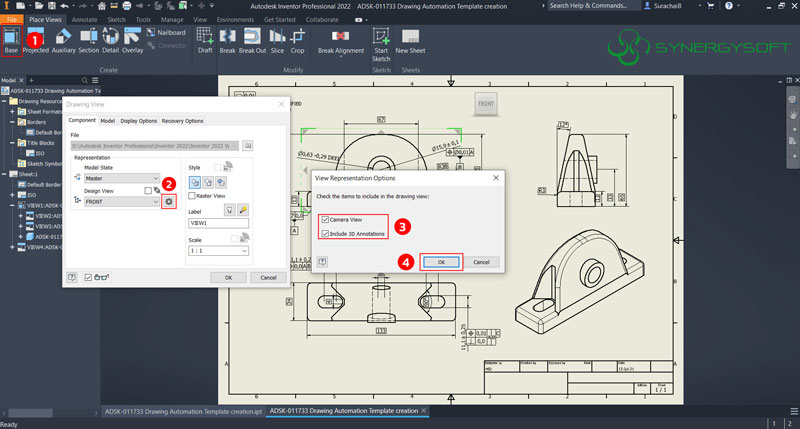Open the File menu tab

coord(12,19)
